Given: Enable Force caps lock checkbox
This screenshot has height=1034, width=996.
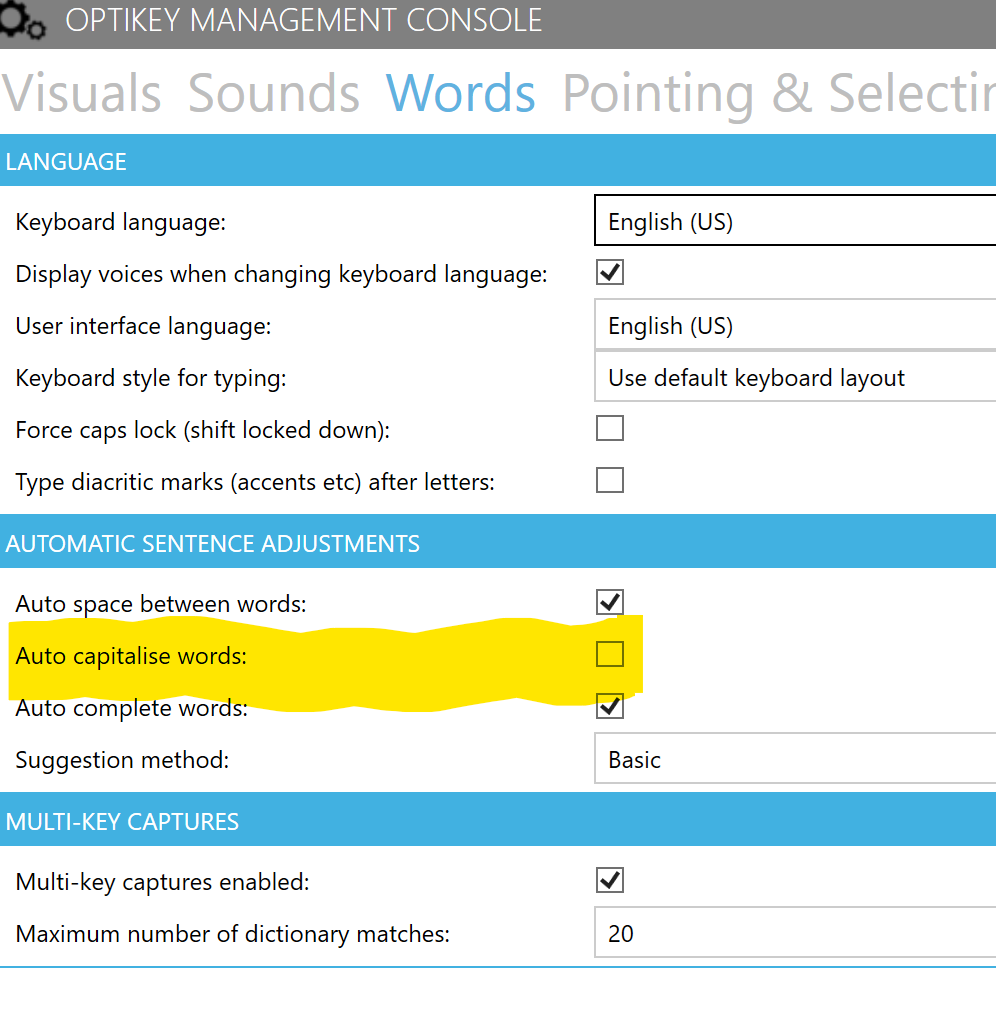Looking at the screenshot, I should pos(609,428).
